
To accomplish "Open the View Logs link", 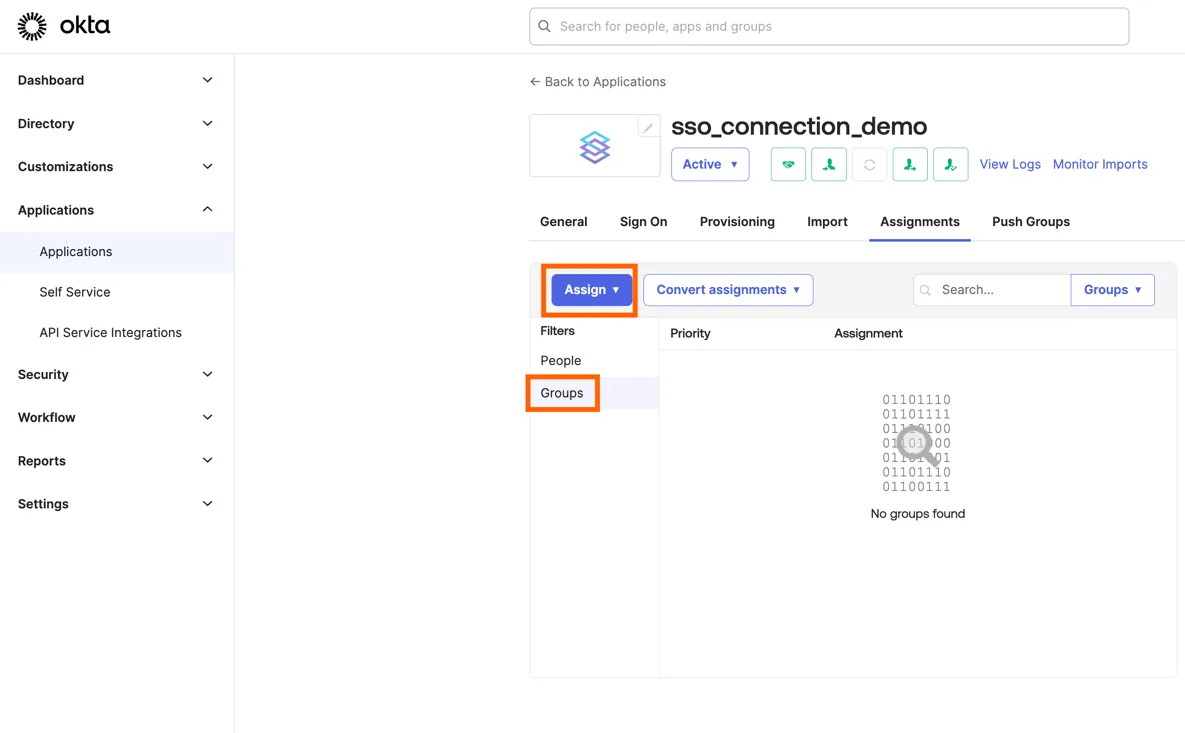I will [1010, 164].
